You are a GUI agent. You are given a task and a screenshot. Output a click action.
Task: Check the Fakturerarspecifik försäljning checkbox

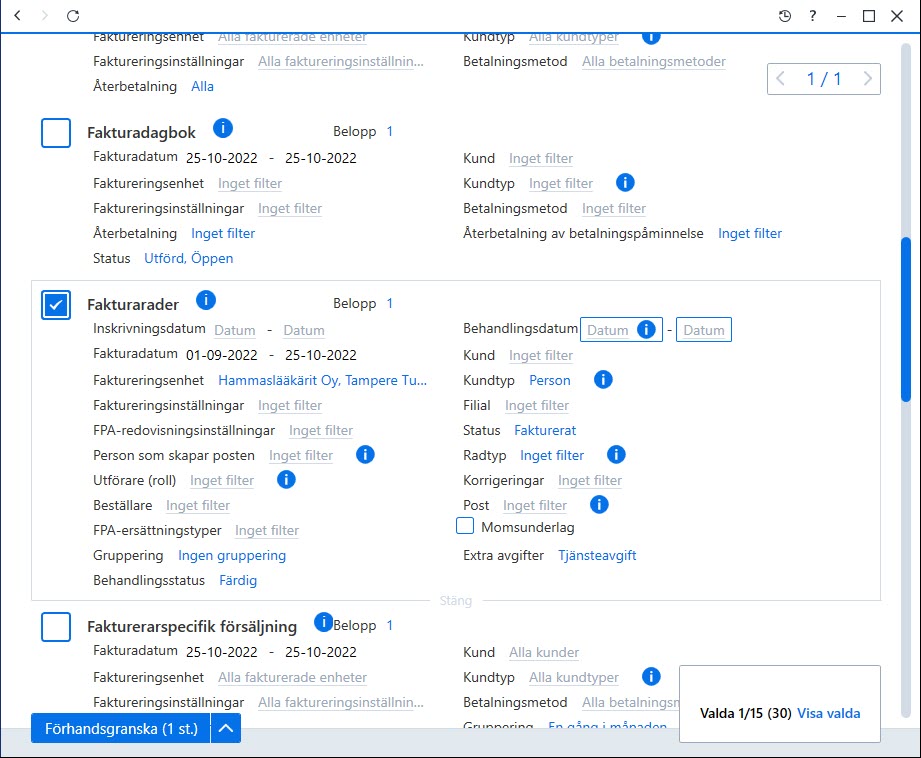pyautogui.click(x=56, y=627)
